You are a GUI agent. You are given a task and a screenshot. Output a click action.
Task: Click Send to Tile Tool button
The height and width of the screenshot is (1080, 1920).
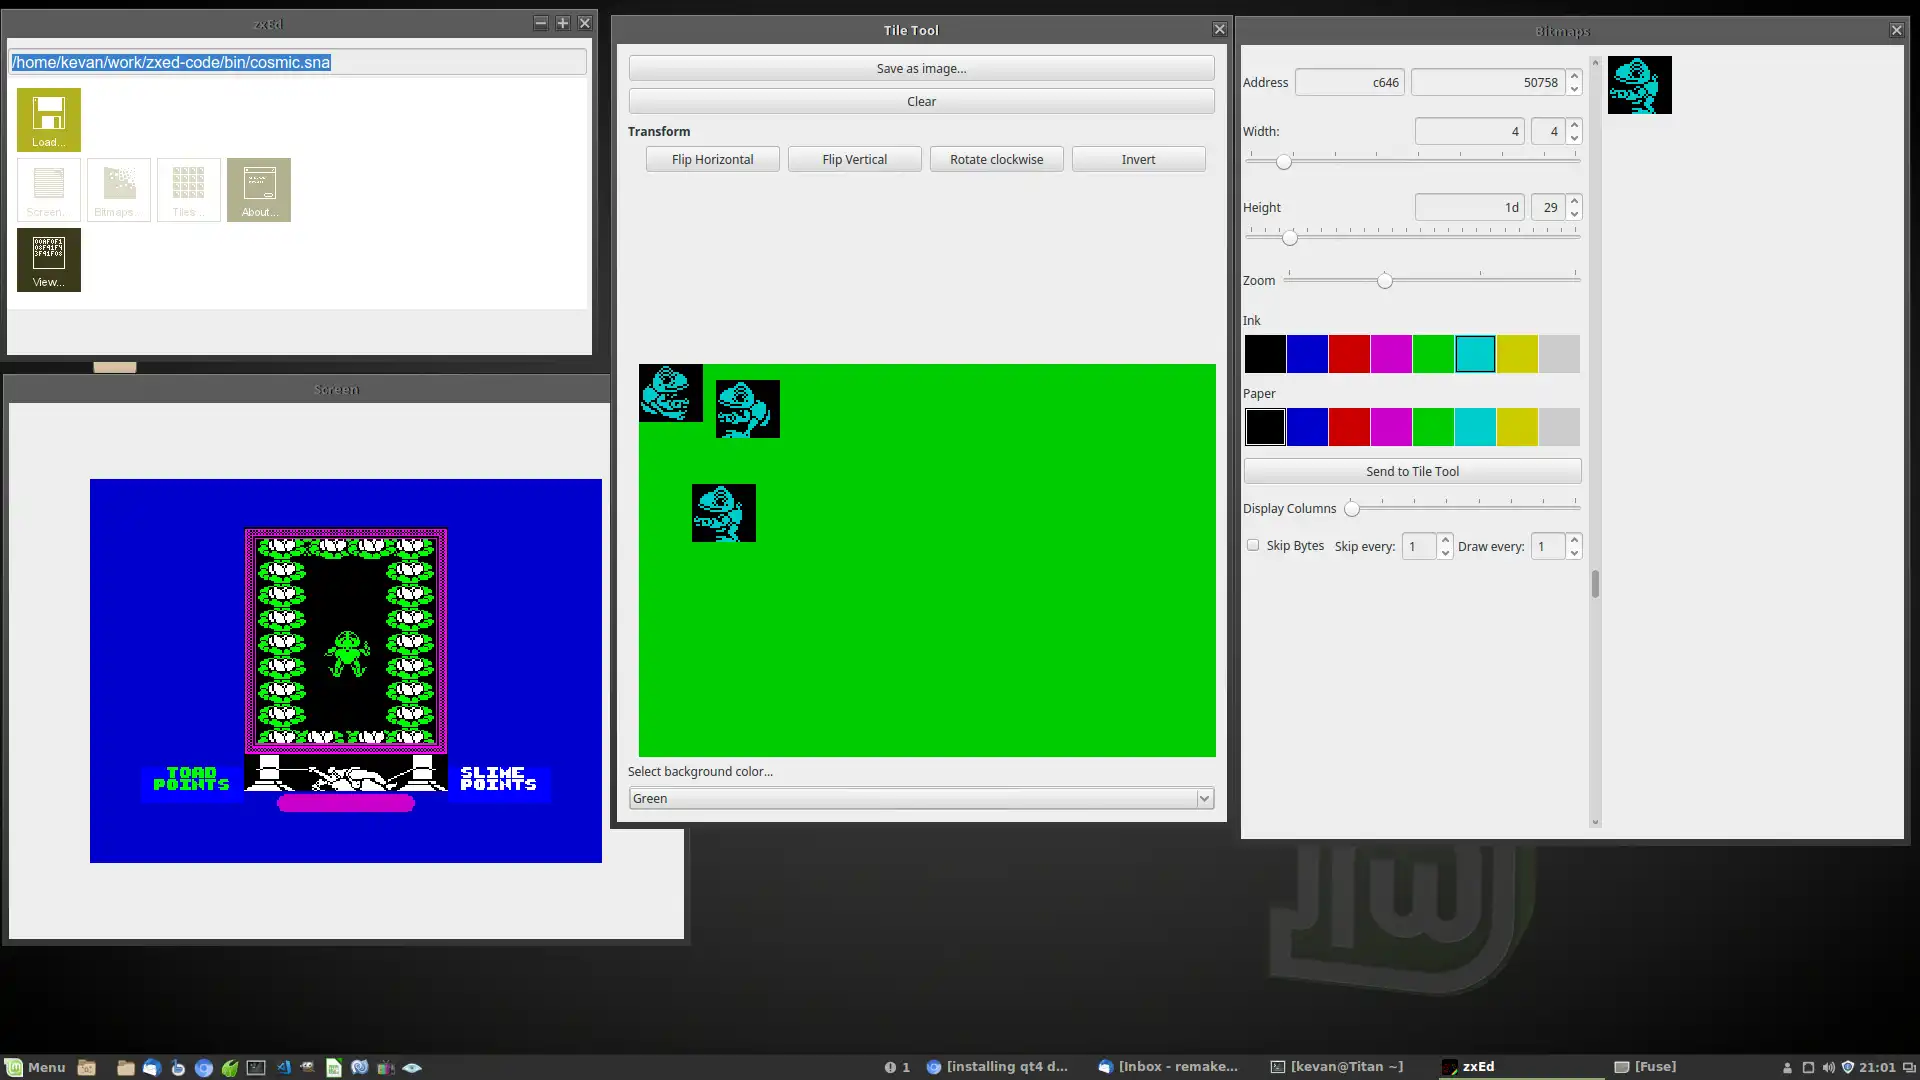tap(1412, 471)
